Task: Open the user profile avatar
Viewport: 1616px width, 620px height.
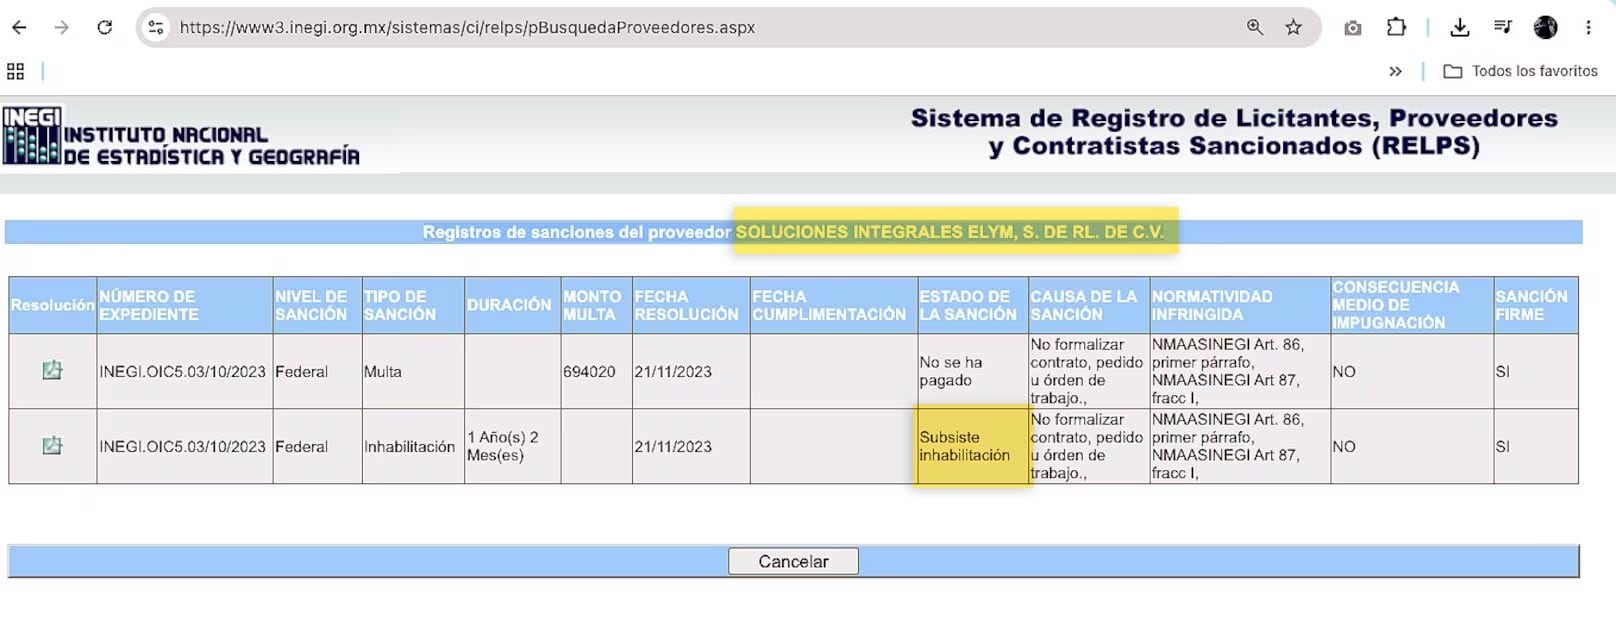Action: point(1546,28)
